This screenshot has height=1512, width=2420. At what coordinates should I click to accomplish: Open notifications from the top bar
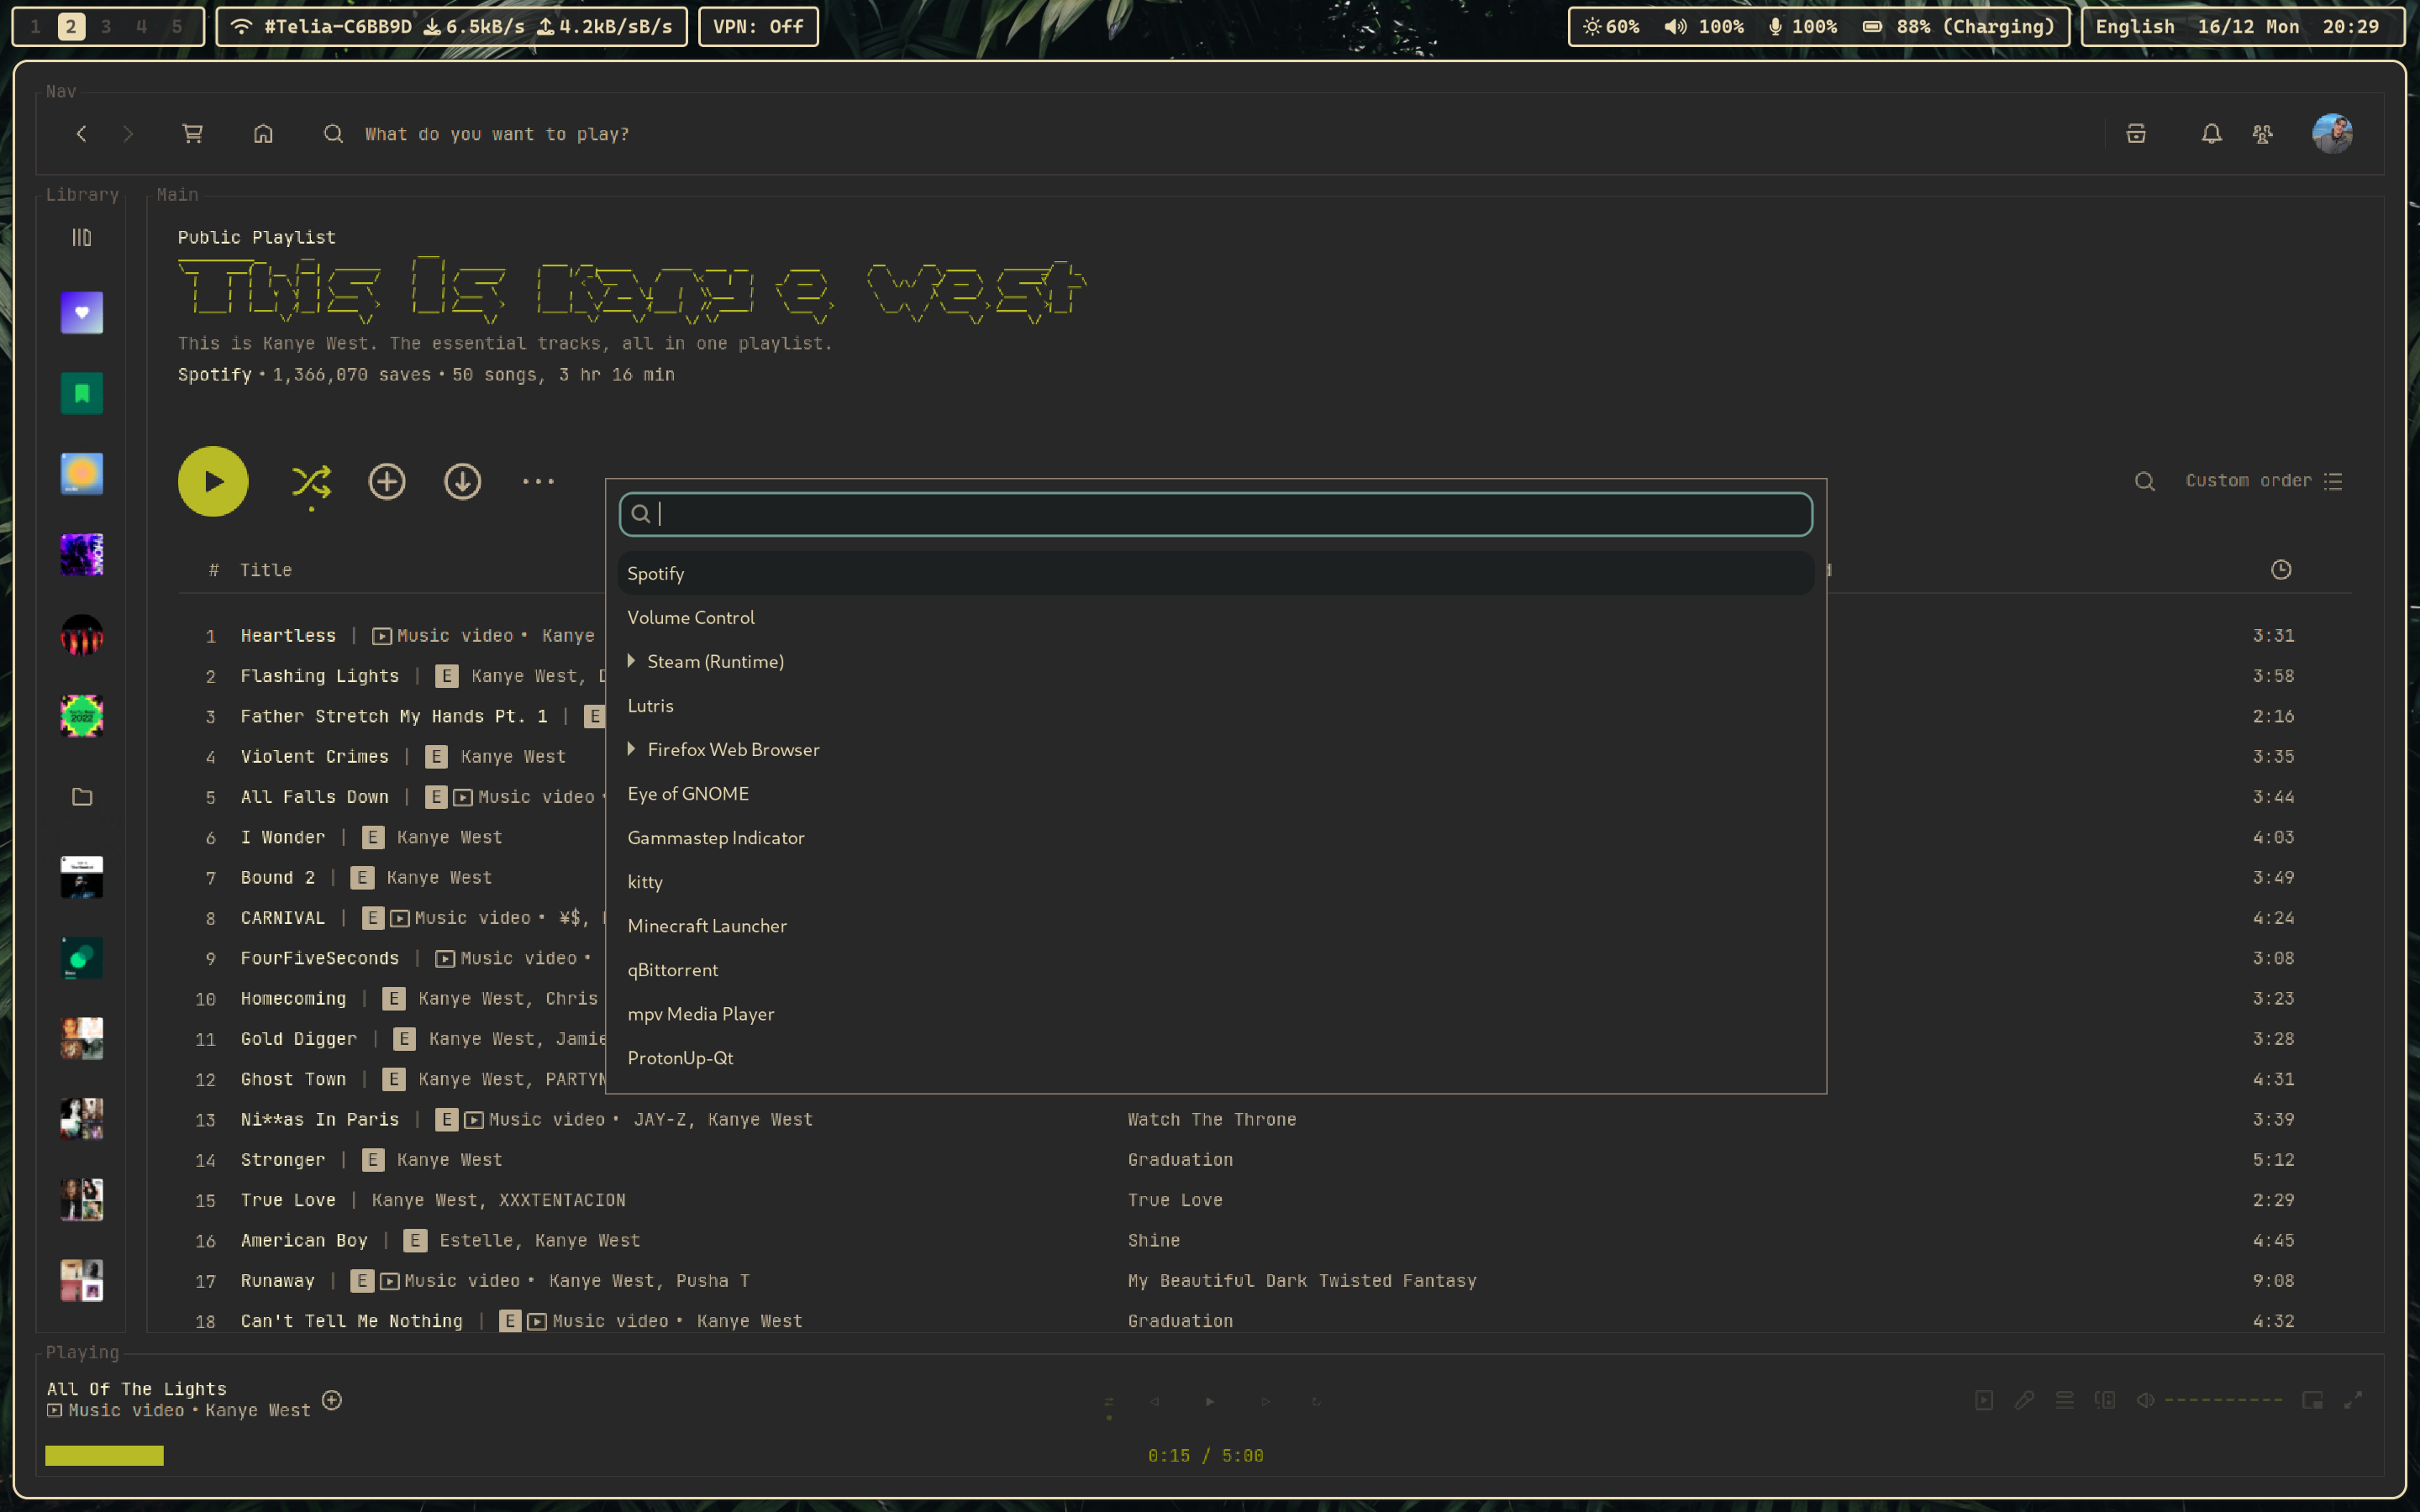[2212, 133]
